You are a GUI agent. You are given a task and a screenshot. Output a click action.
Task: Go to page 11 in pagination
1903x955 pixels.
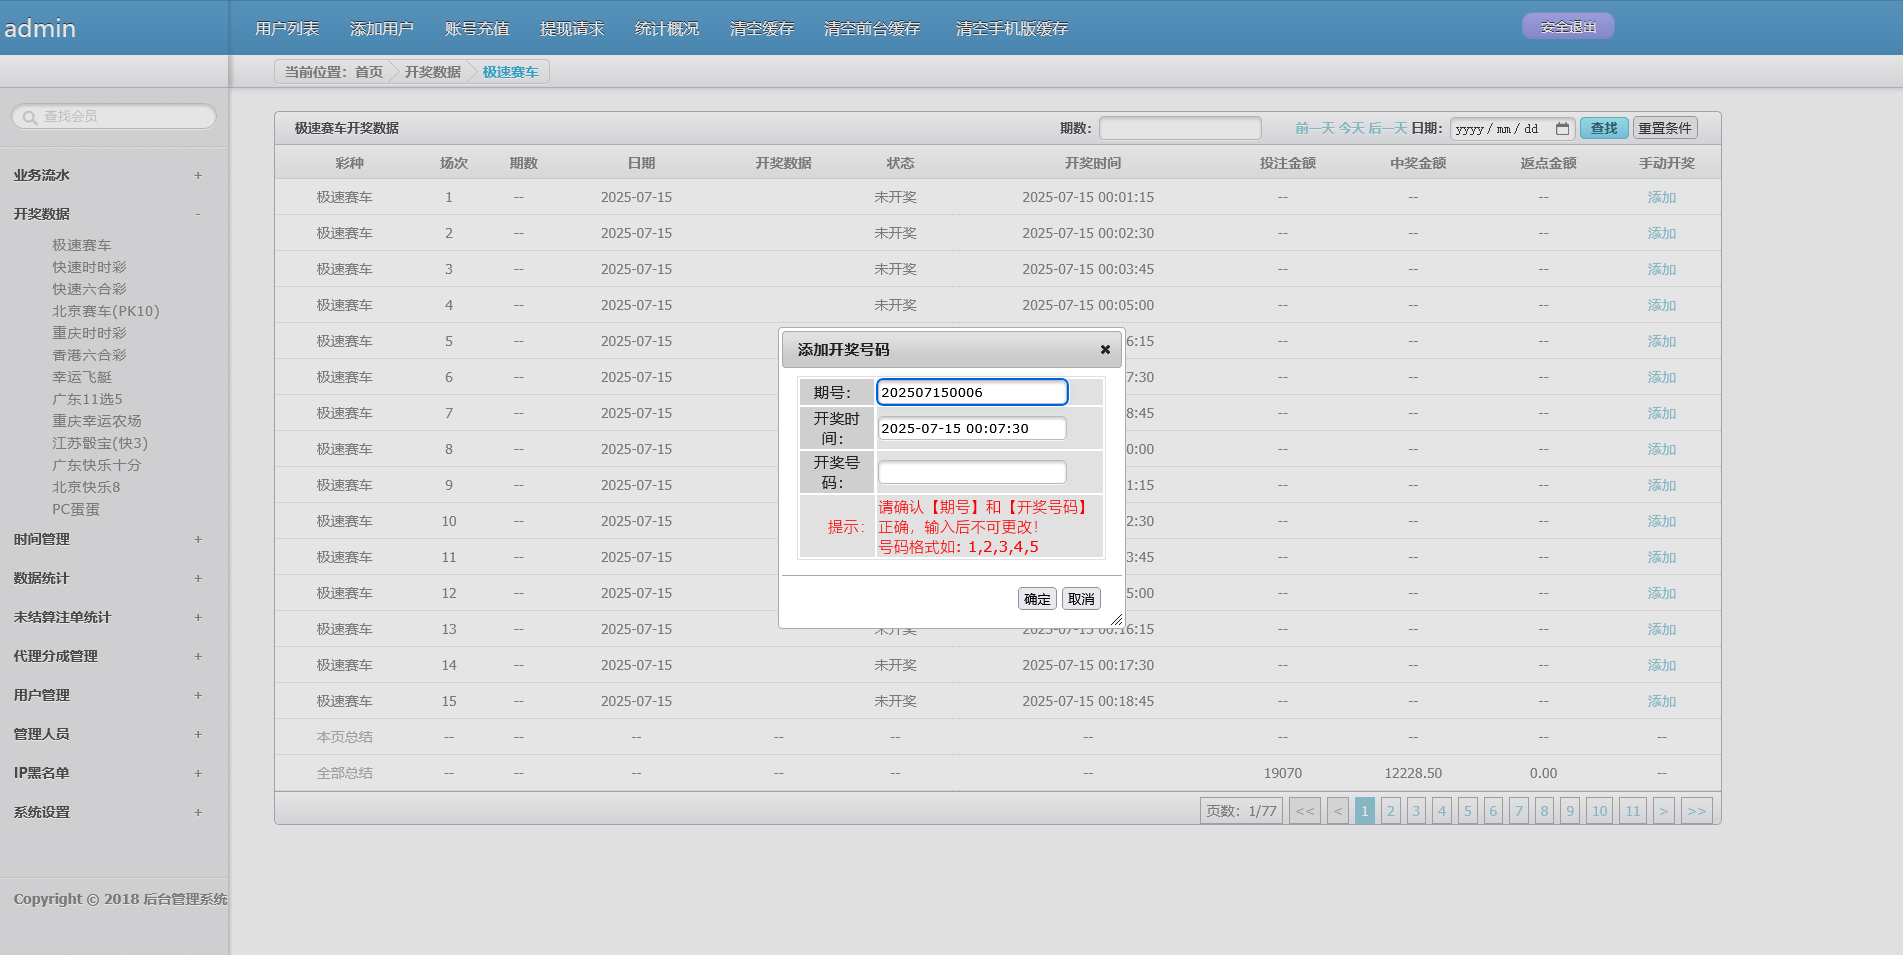pyautogui.click(x=1633, y=811)
